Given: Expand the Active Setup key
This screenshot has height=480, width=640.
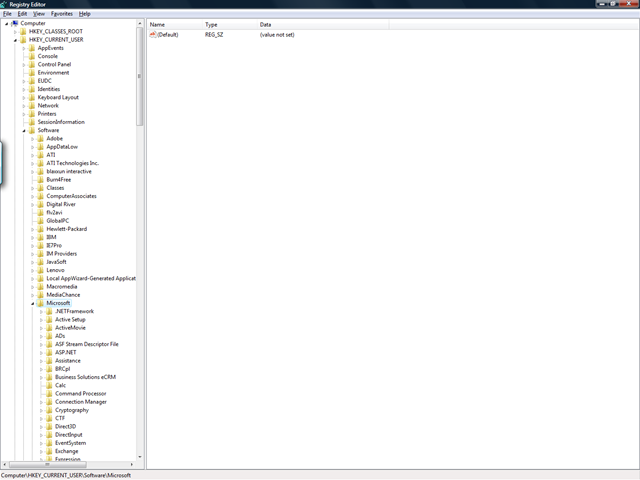Looking at the screenshot, I should click(41, 320).
